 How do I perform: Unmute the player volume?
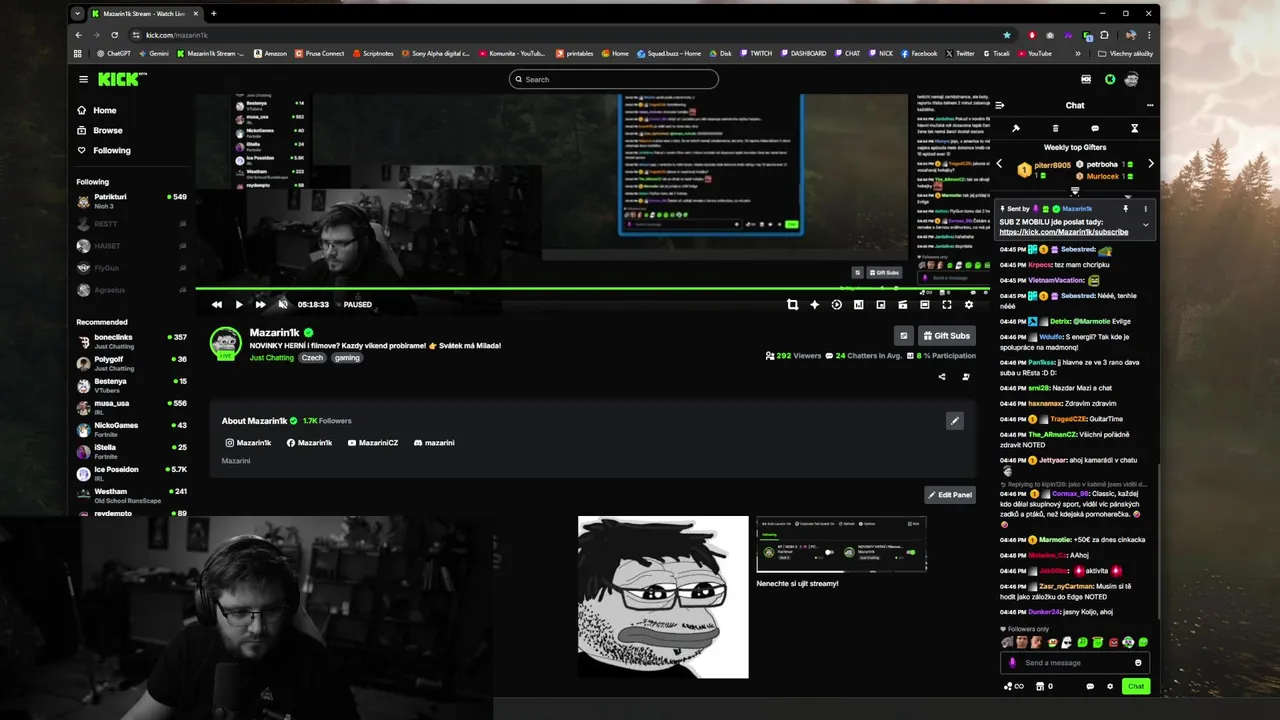283,304
